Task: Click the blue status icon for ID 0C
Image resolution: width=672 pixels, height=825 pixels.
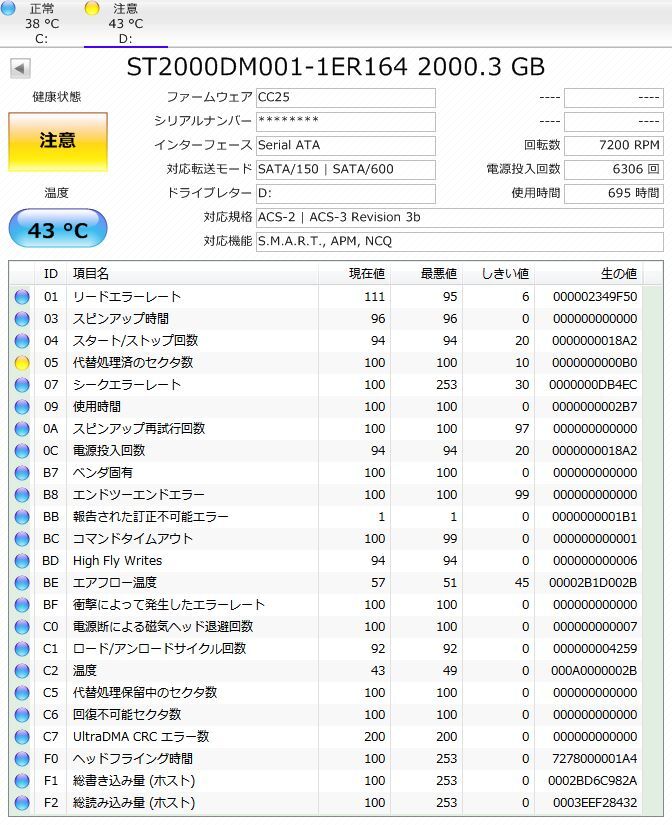Action: [x=22, y=451]
